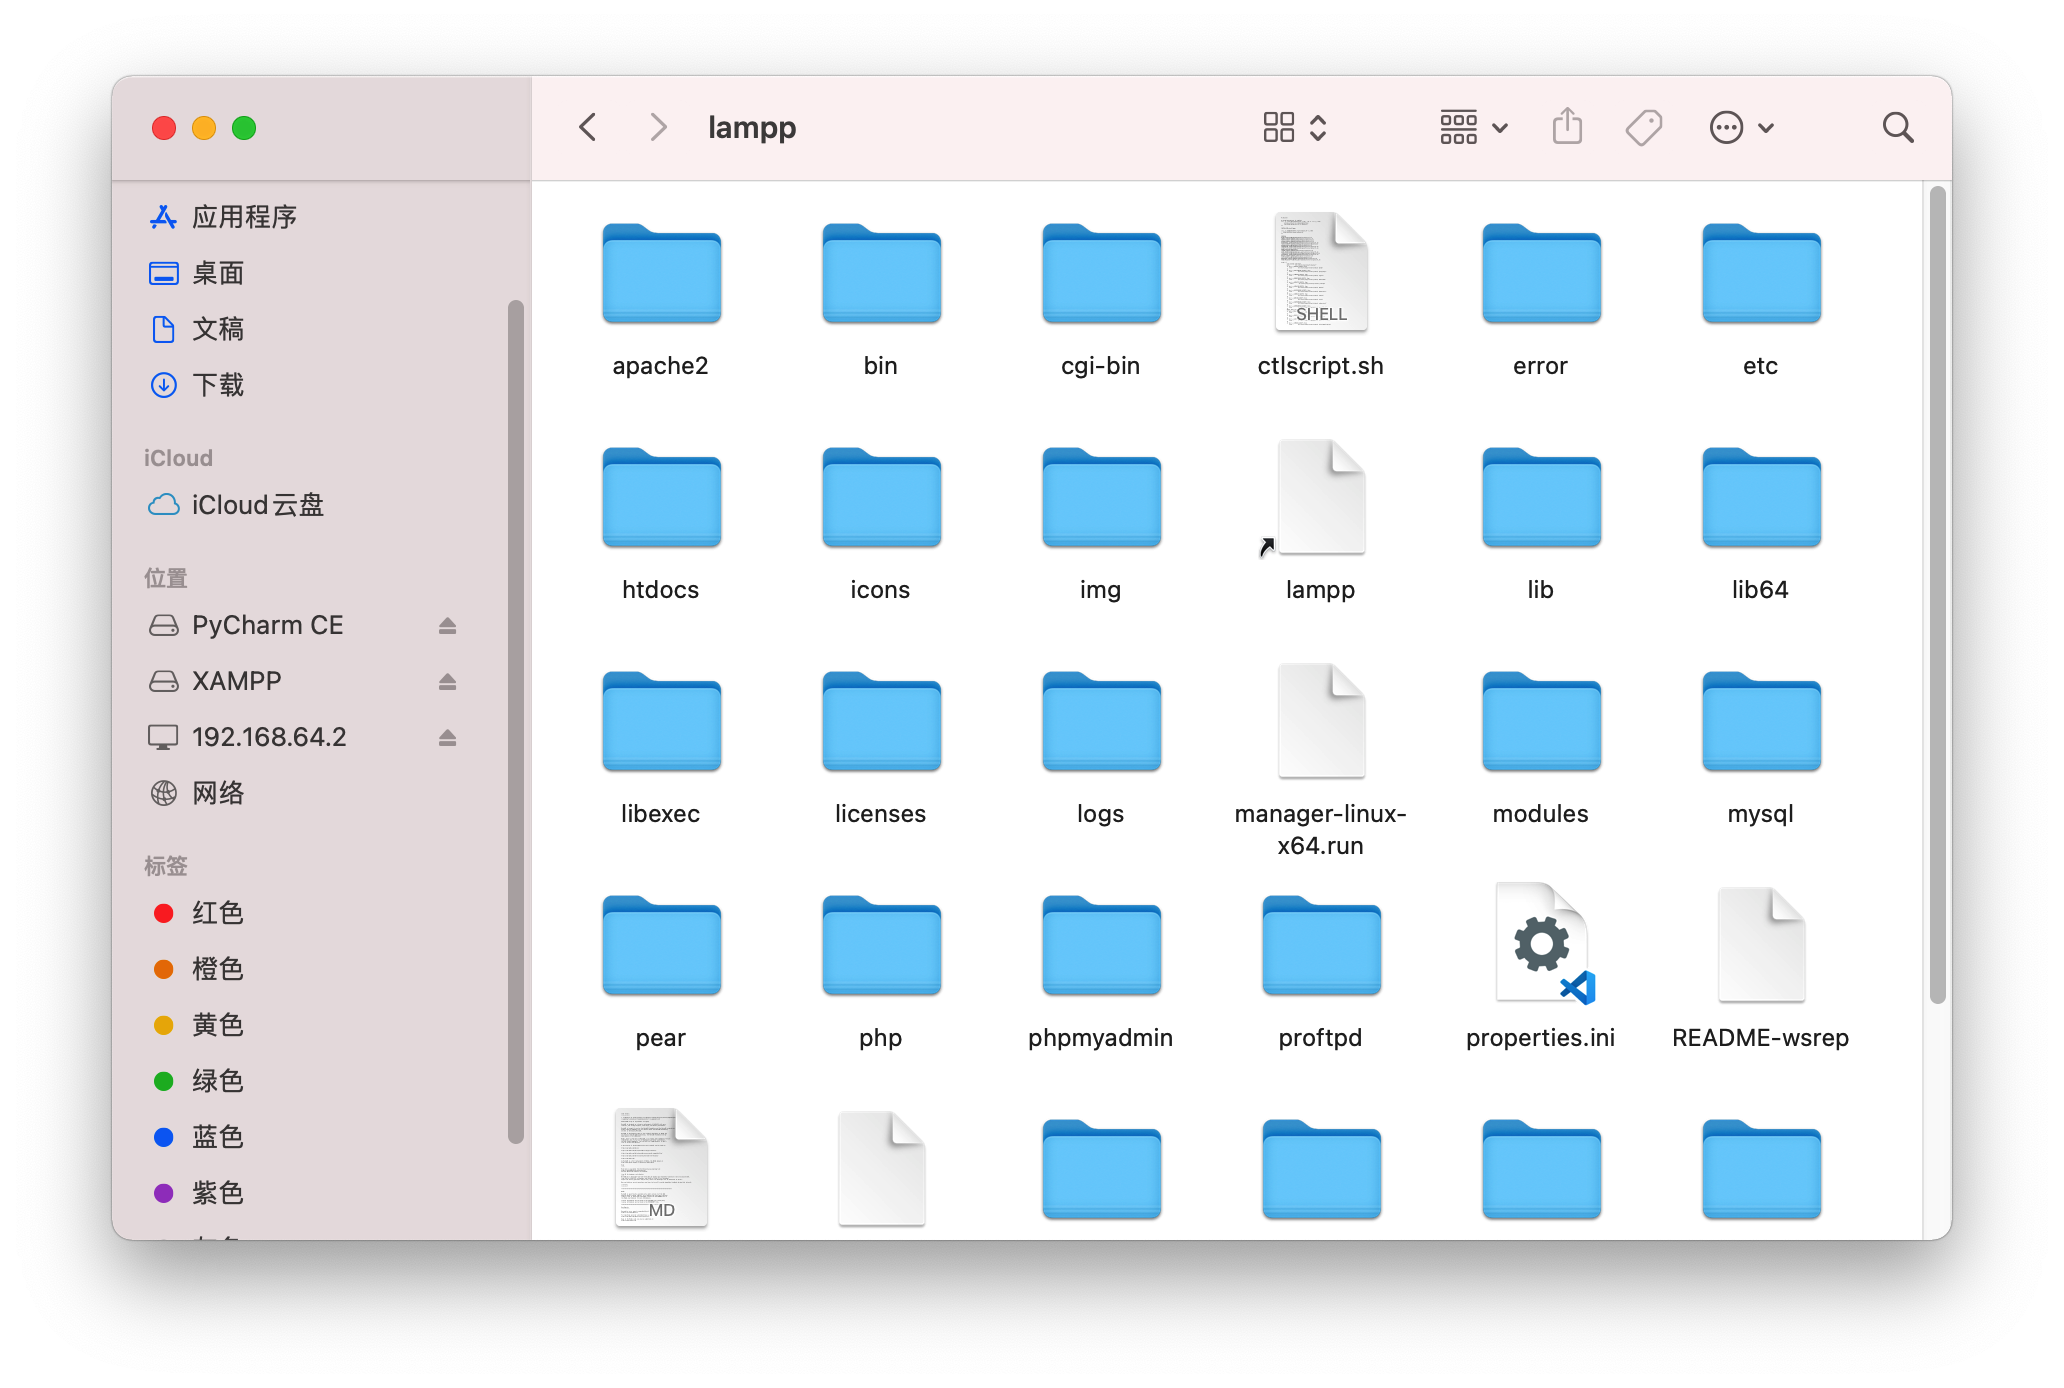This screenshot has width=2064, height=1388.
Task: Click the Edit Tags toolbar icon
Action: [1643, 128]
